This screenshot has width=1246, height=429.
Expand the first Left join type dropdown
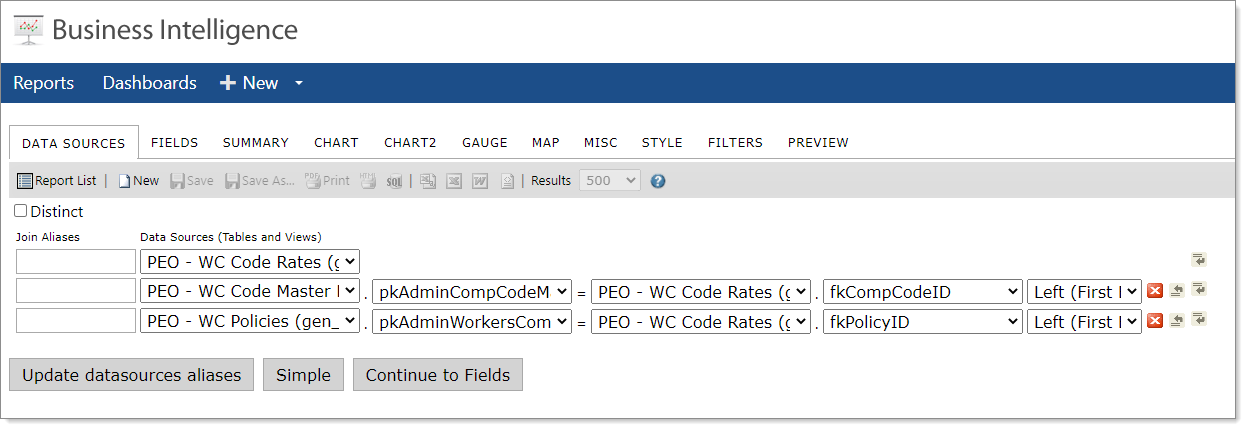(x=1084, y=292)
